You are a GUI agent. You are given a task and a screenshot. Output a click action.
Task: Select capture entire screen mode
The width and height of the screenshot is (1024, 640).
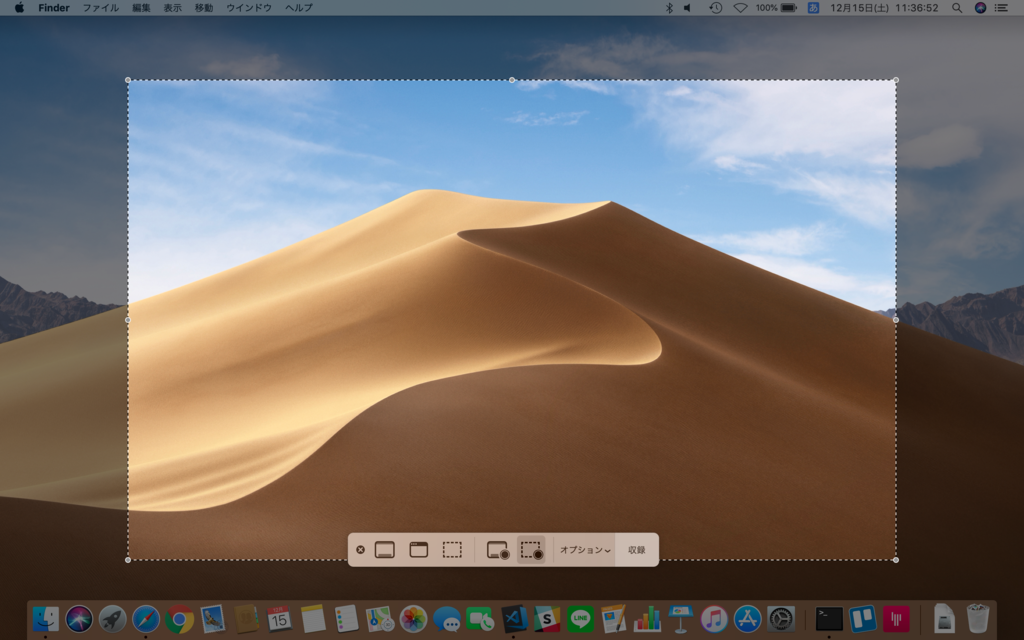click(x=385, y=550)
